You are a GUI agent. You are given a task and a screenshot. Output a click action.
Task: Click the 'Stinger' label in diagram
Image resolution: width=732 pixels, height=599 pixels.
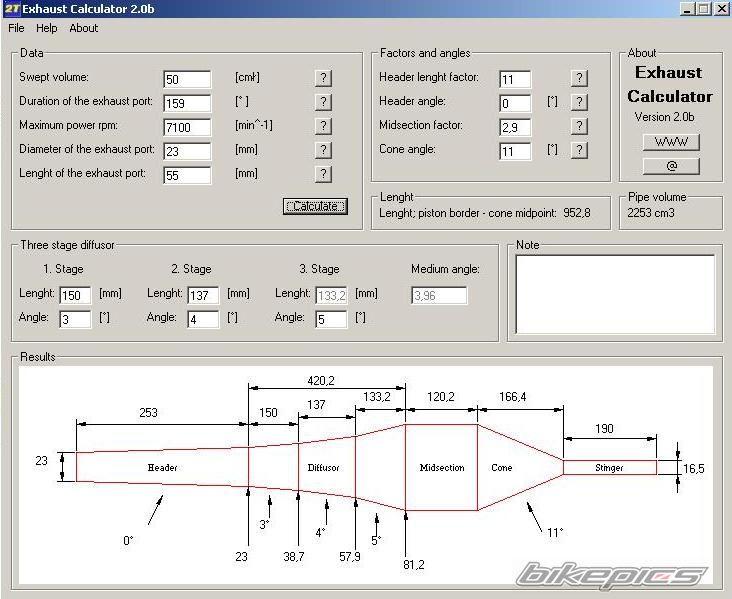pyautogui.click(x=609, y=467)
